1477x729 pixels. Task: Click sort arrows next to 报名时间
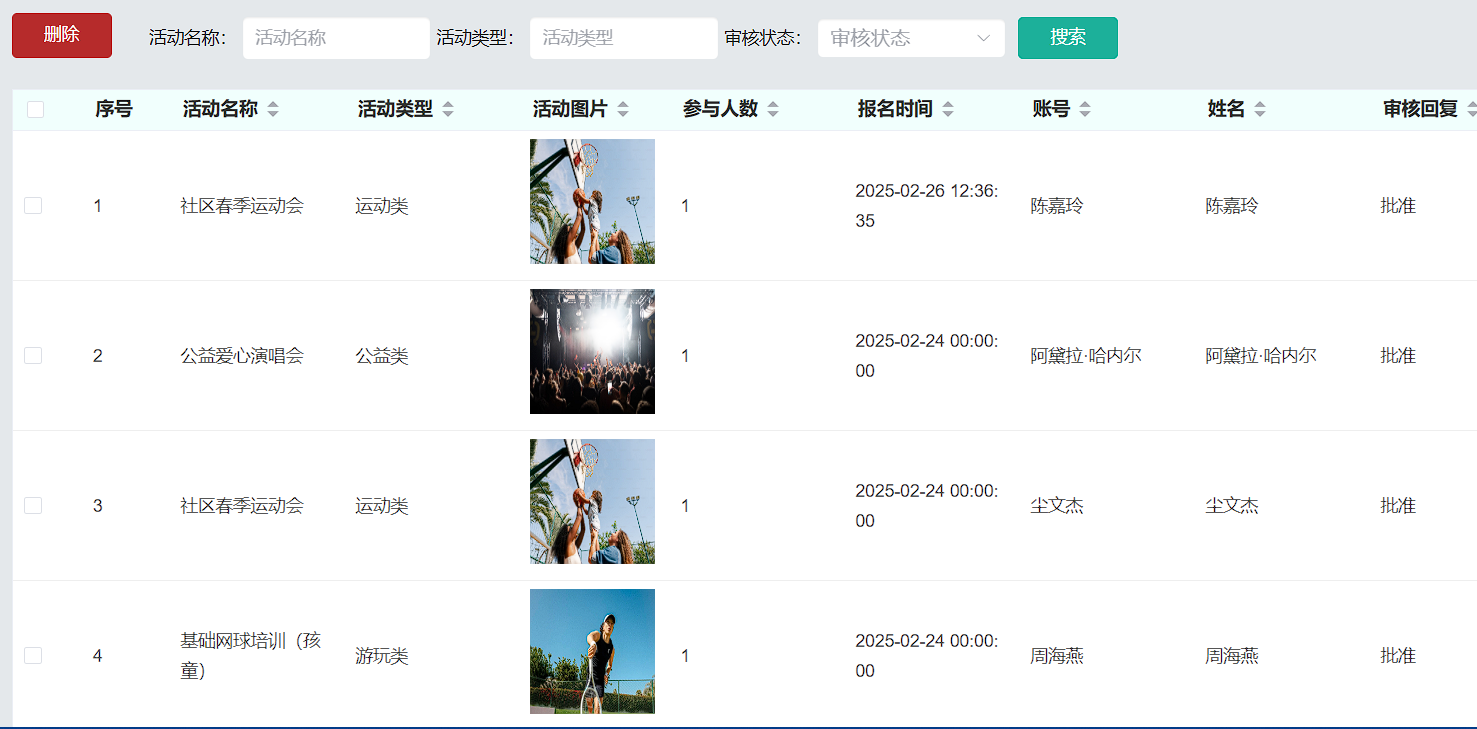[x=948, y=110]
